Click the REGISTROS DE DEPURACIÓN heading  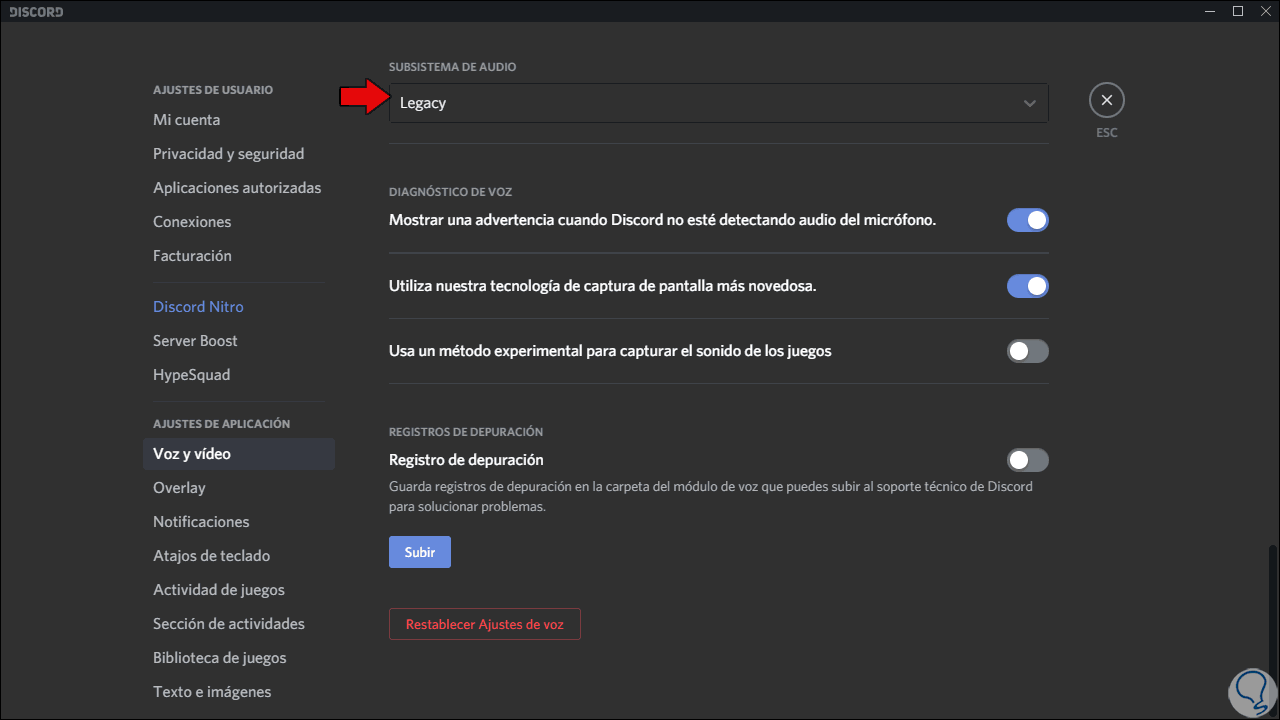(466, 432)
